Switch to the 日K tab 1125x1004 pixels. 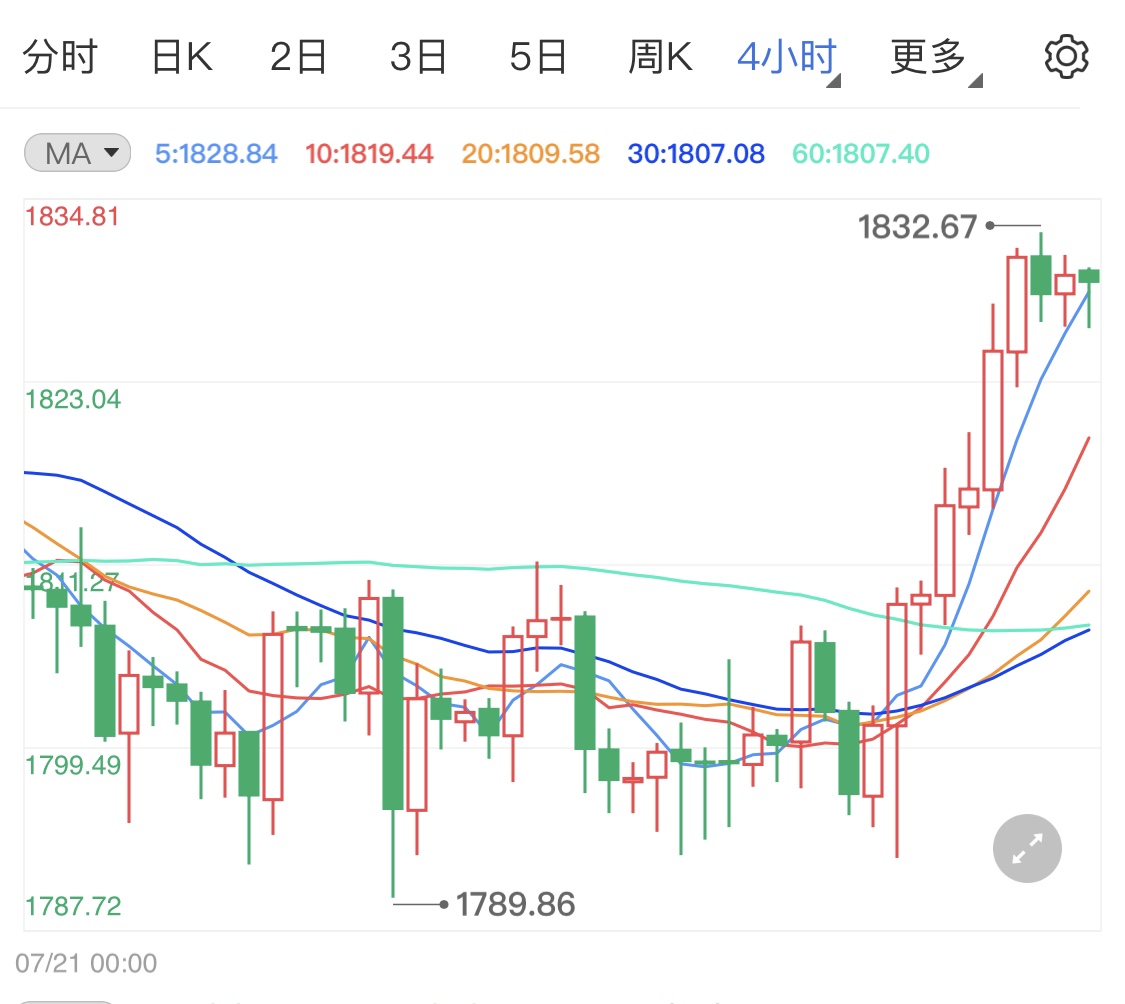[182, 57]
